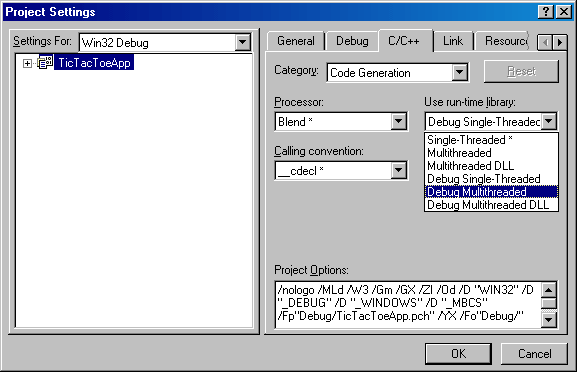
Task: Close the run-time library dropdown arrow
Action: pyautogui.click(x=549, y=121)
